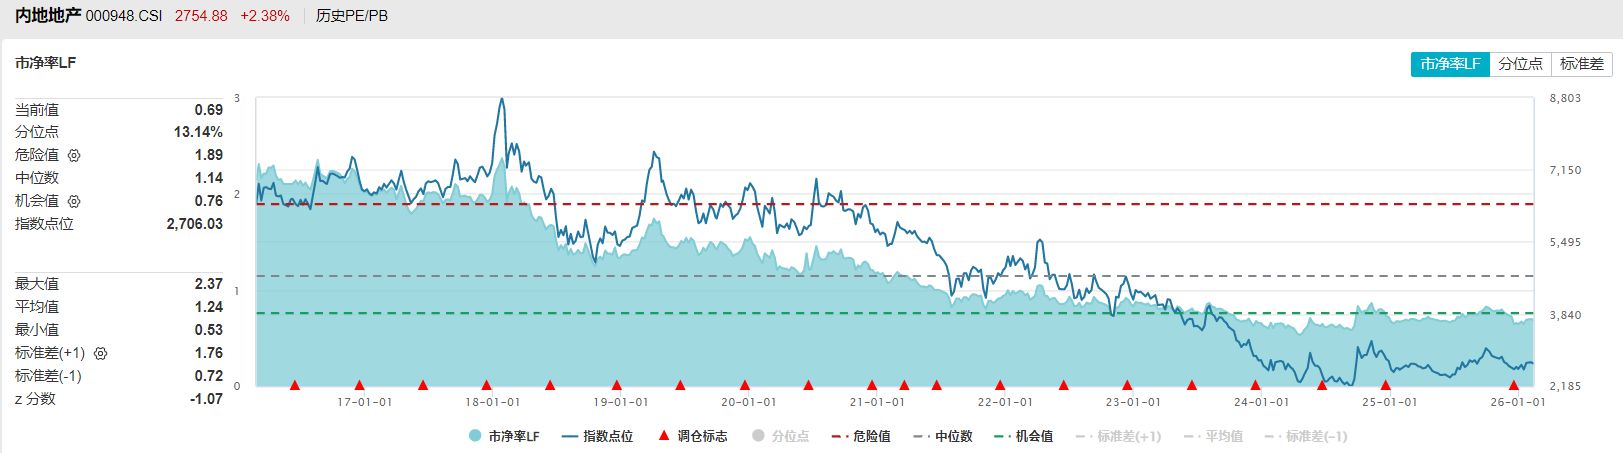
Task: Click the 历史PE/PB header link
Action: (352, 16)
